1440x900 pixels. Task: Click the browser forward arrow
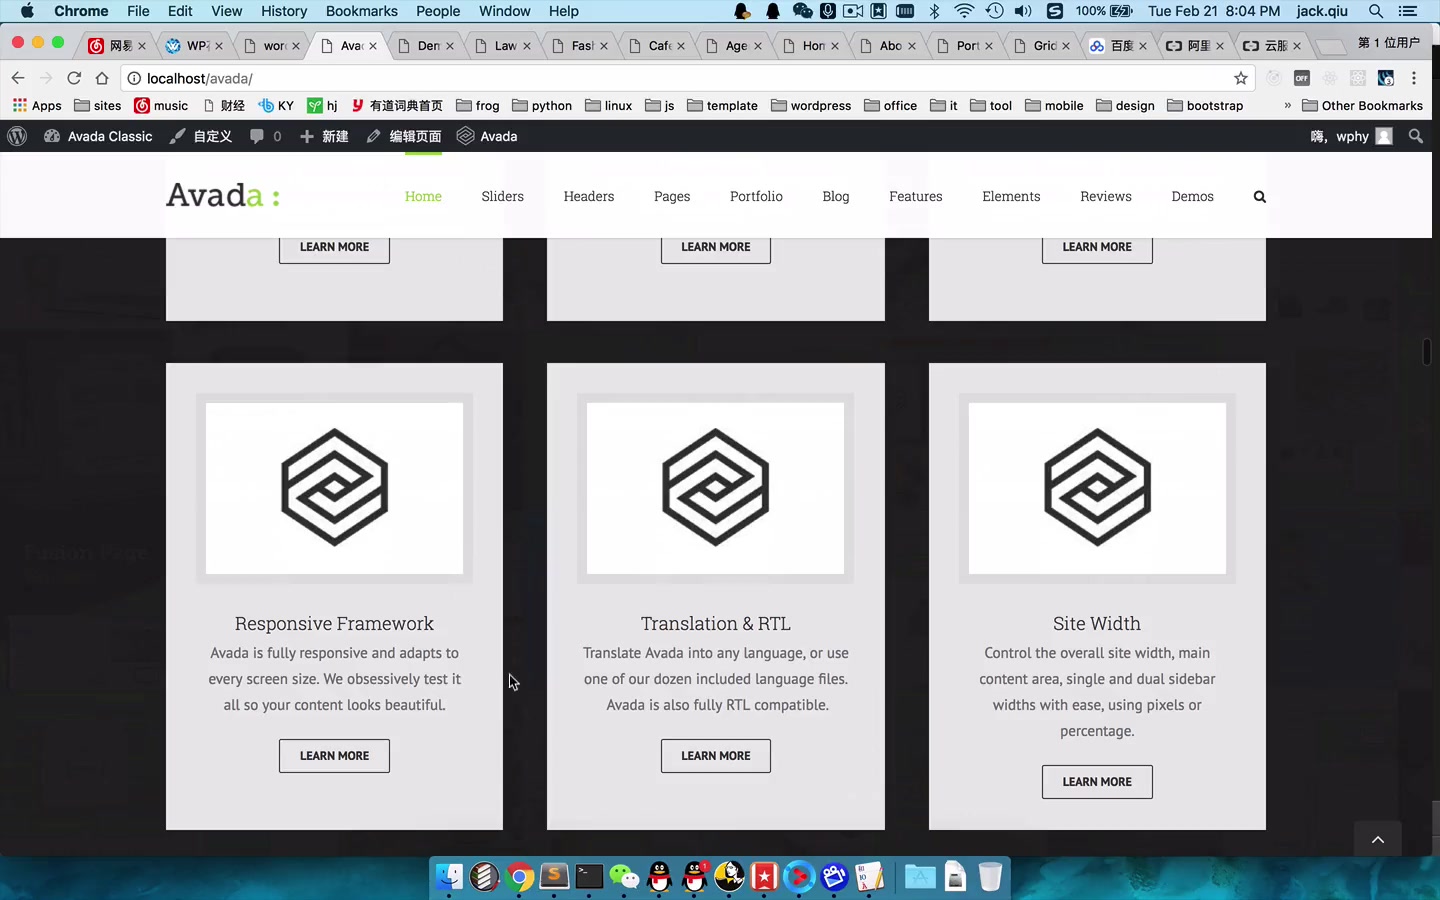[x=46, y=78]
